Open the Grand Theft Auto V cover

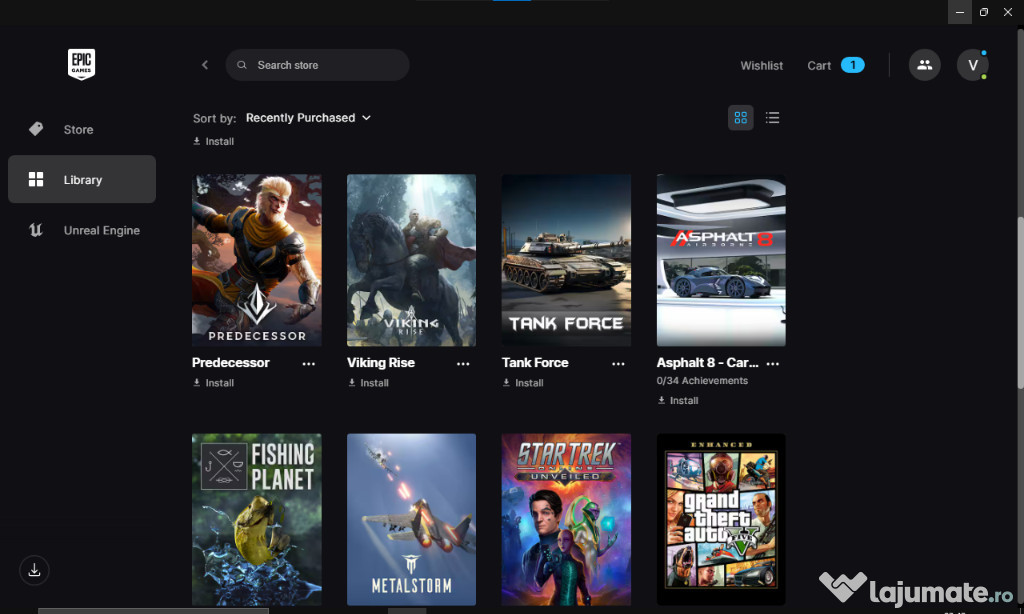(721, 519)
